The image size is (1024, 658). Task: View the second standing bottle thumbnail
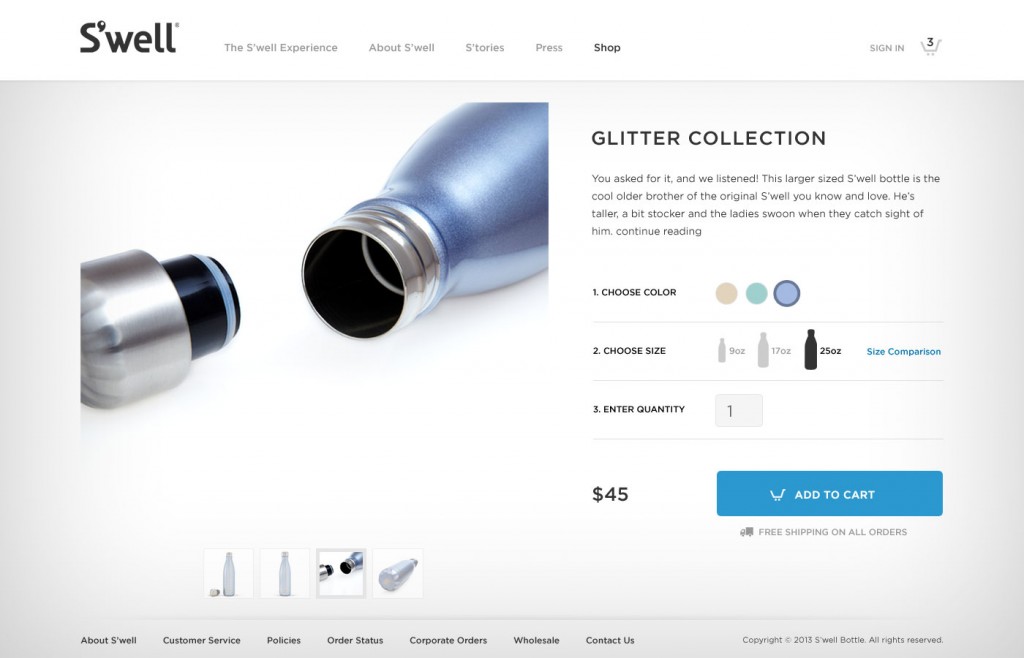click(x=285, y=573)
